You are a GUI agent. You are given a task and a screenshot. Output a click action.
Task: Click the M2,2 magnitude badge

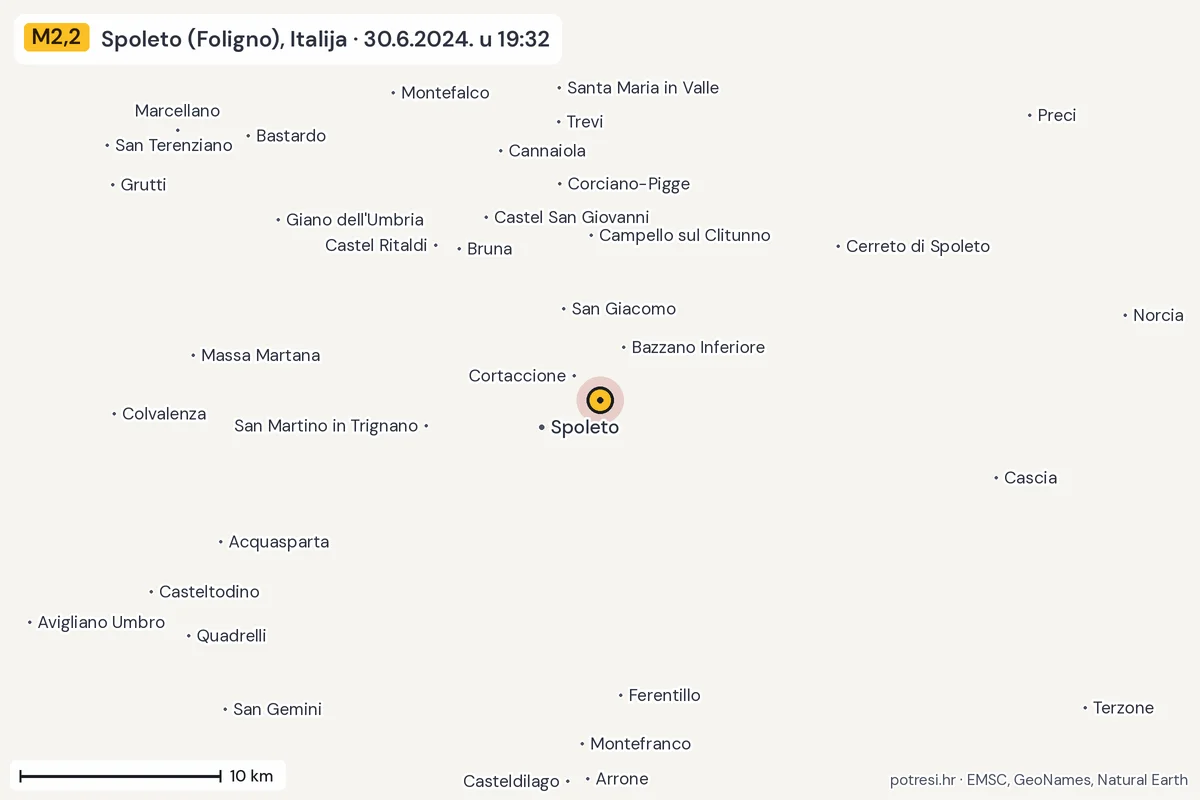coord(57,38)
